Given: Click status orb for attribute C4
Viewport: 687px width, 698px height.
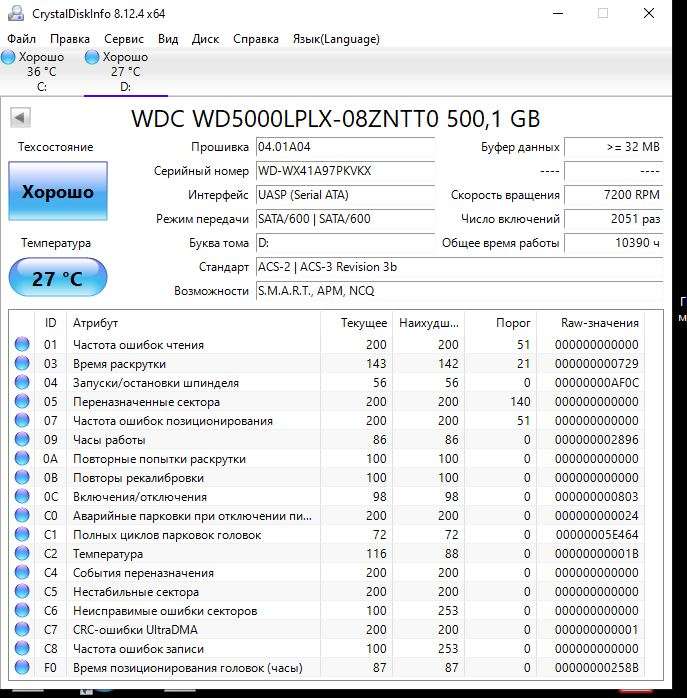Looking at the screenshot, I should tap(22, 572).
